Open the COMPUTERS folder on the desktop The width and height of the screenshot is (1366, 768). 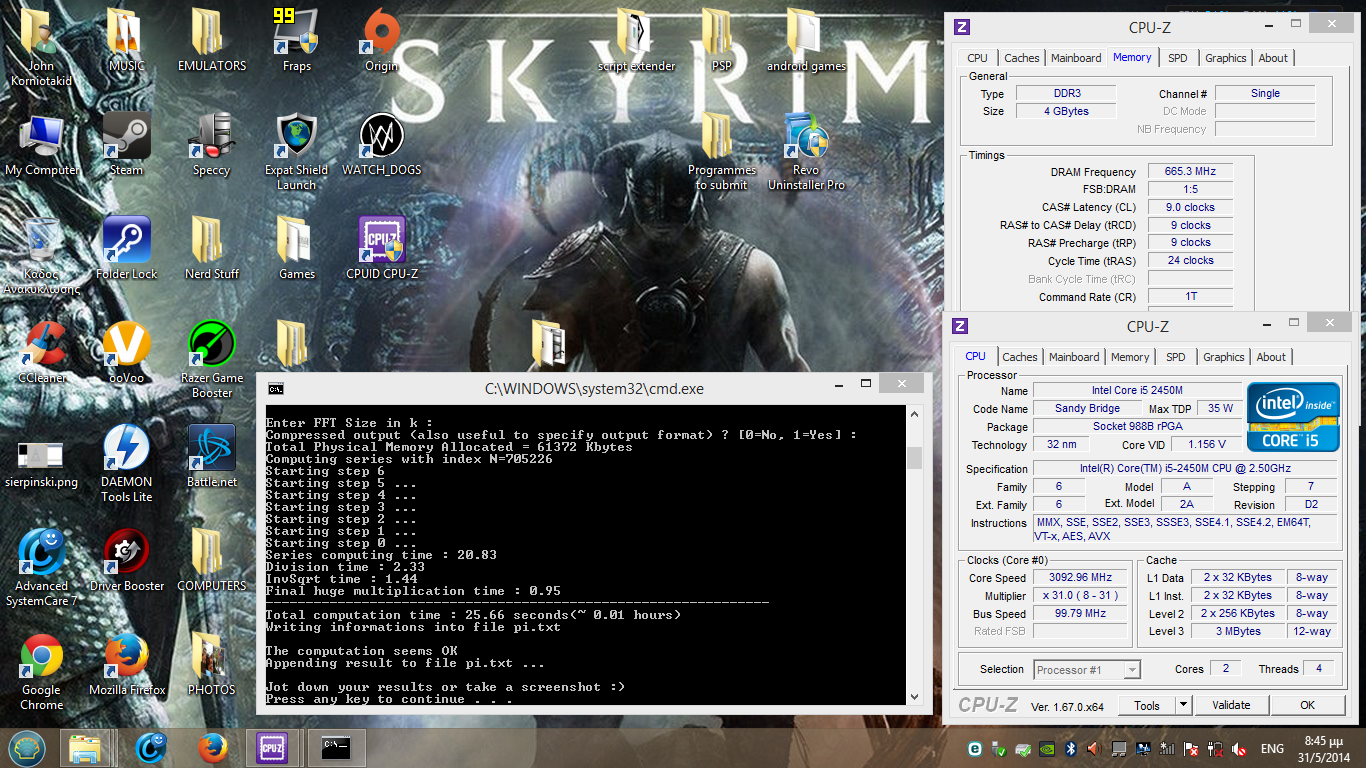(211, 560)
